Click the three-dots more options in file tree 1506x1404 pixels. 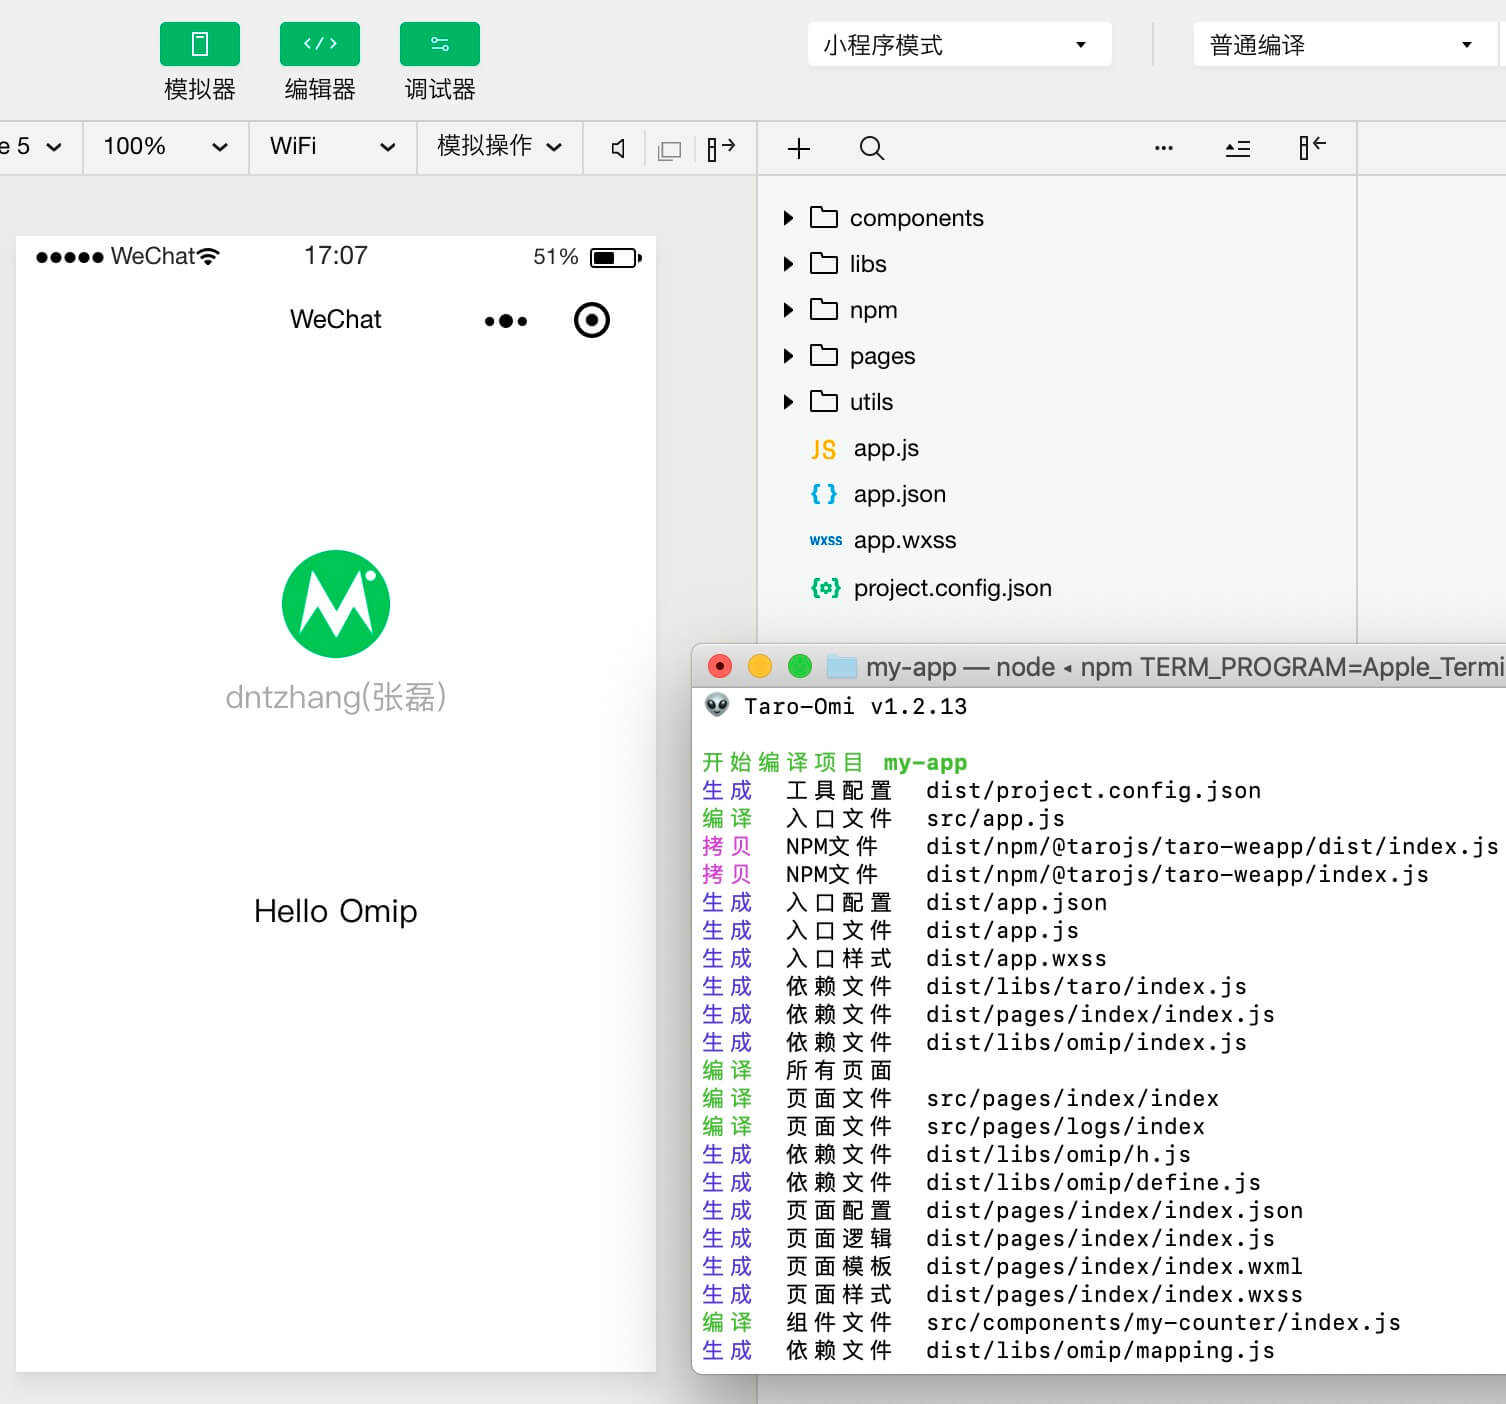(x=1163, y=148)
